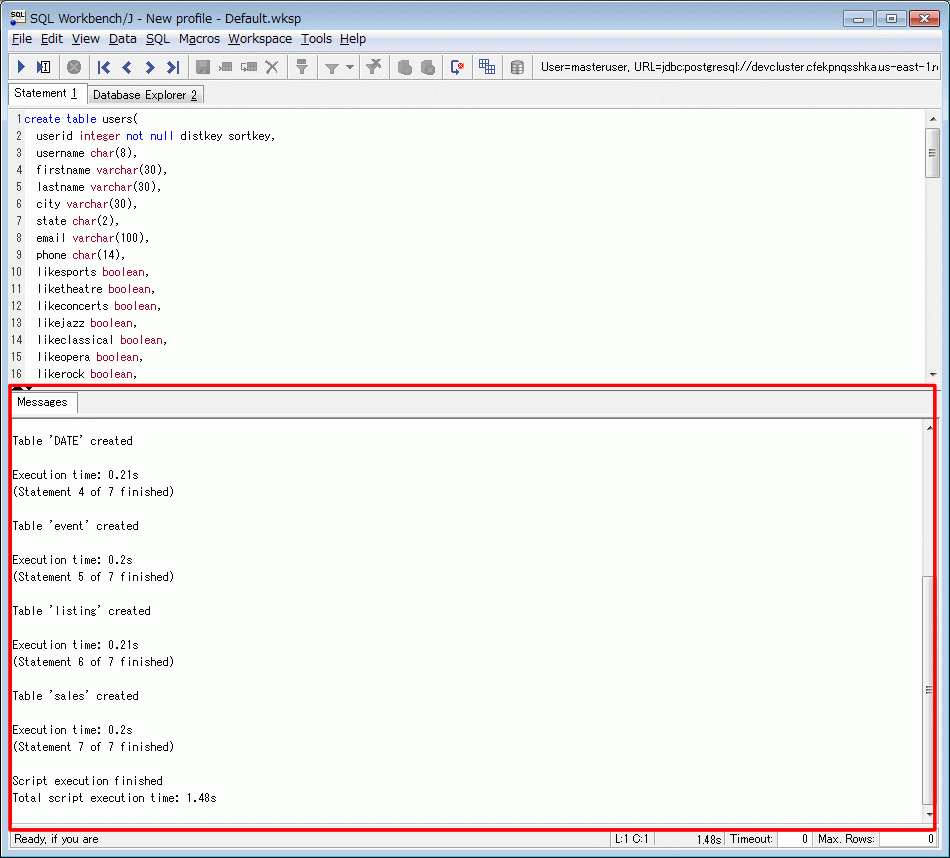Click the Apply filter funnel icon

coord(331,67)
